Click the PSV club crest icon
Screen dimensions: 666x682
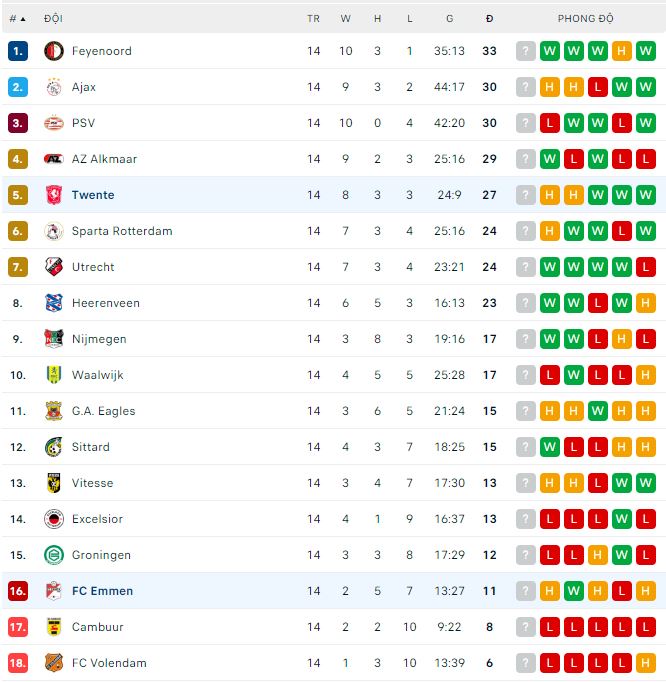54,123
